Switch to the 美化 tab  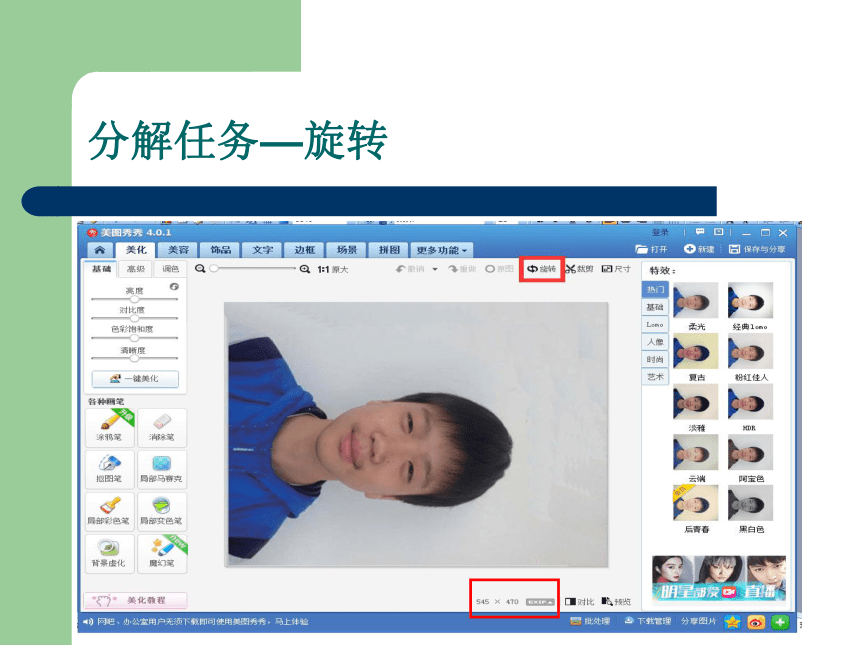(136, 250)
